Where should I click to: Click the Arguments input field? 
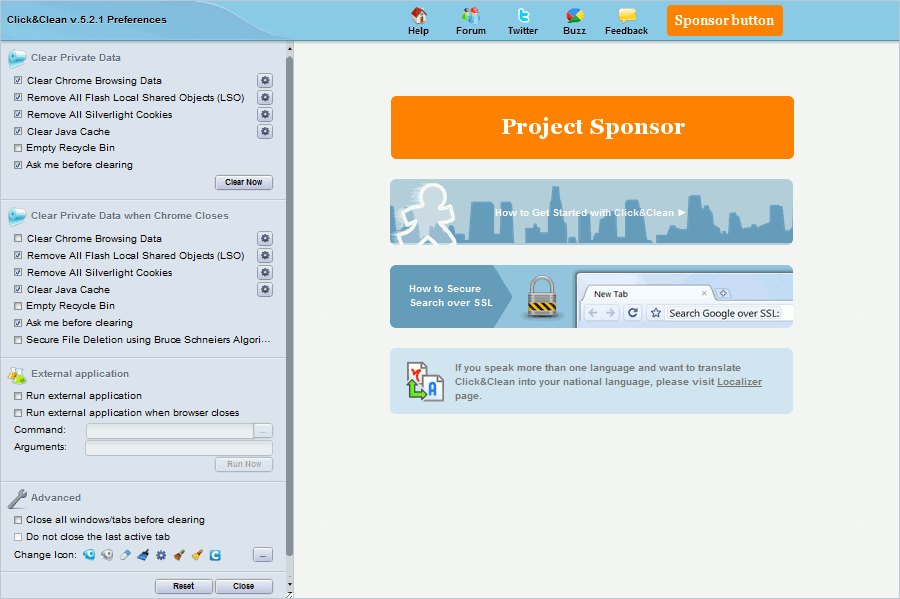tap(179, 448)
